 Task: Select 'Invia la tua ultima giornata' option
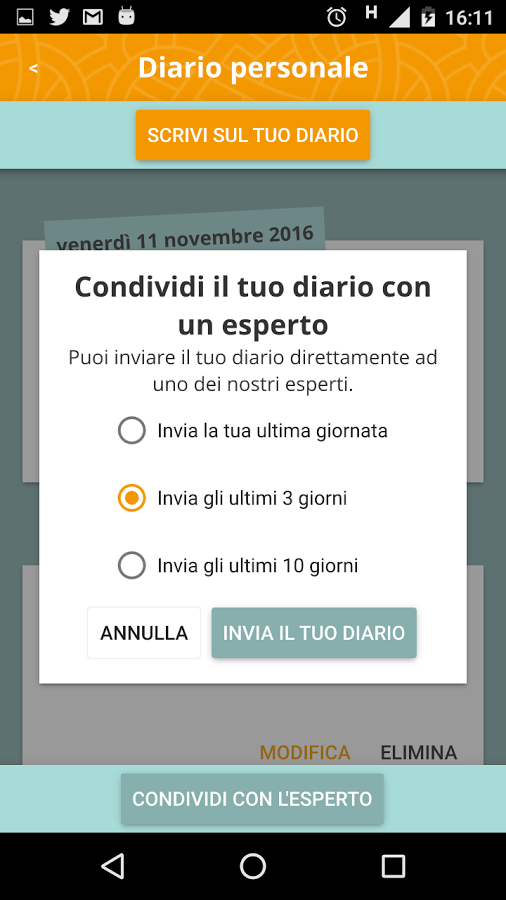coord(253,431)
